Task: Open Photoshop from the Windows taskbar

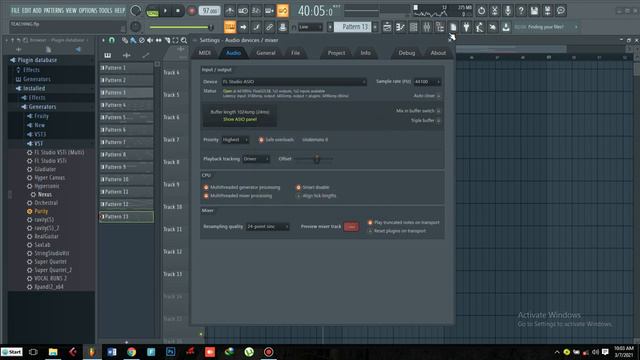Action: 171,352
